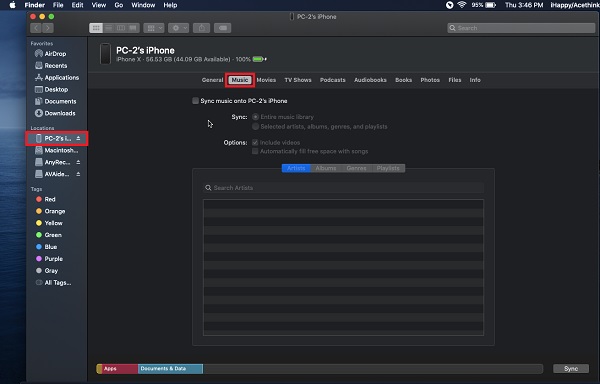Click the Search Artists field
This screenshot has height=384, width=600.
[x=344, y=188]
